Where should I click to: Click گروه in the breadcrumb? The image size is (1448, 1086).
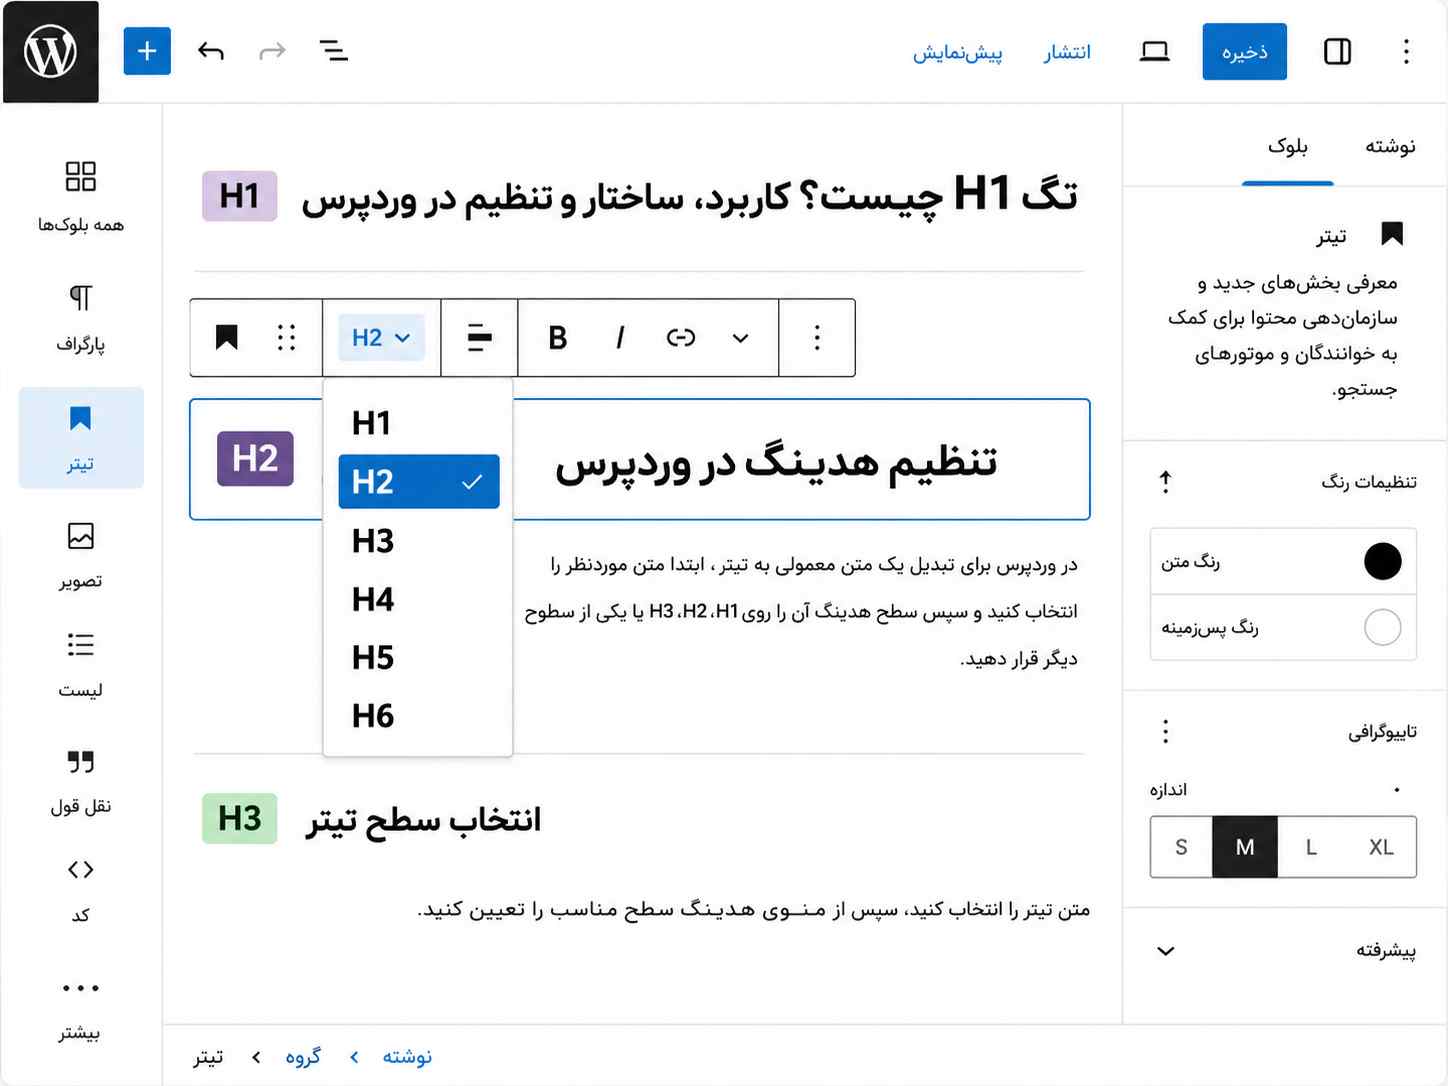(303, 1057)
